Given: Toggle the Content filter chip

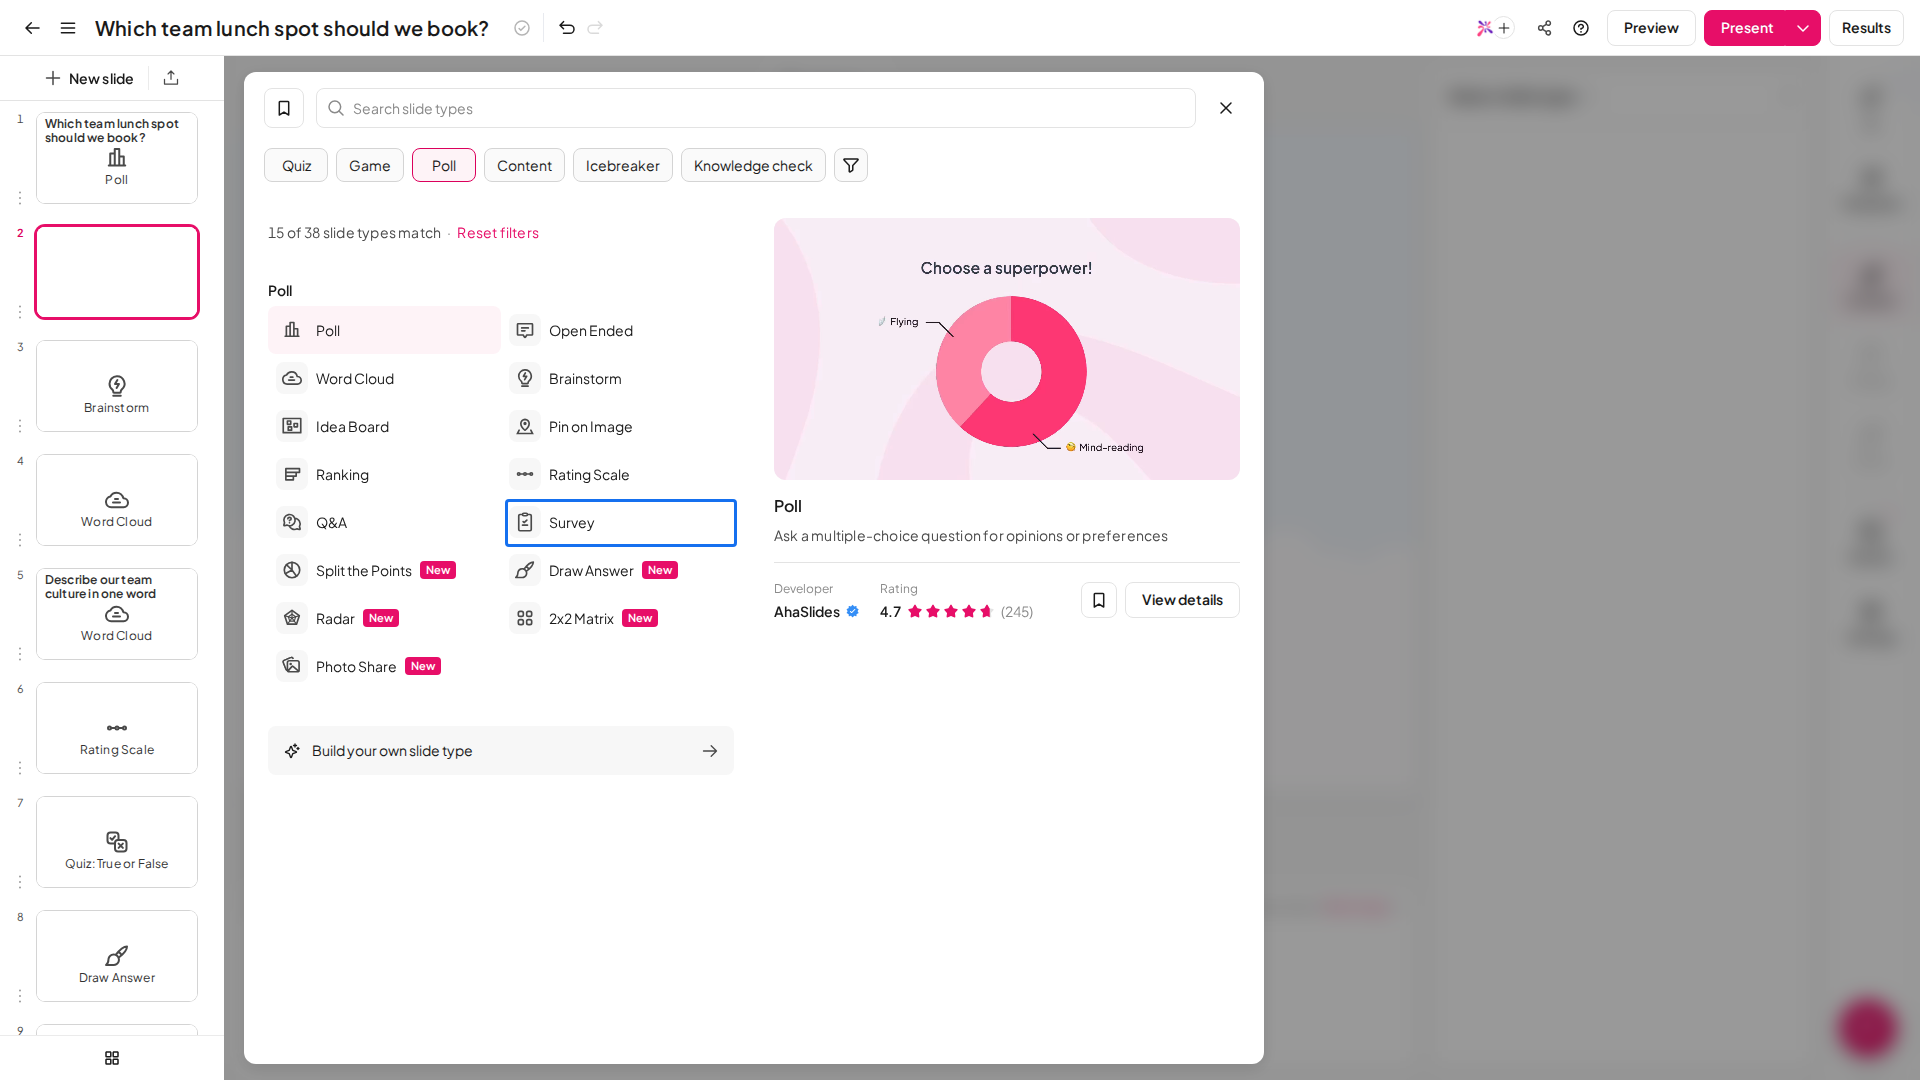Looking at the screenshot, I should click(524, 165).
